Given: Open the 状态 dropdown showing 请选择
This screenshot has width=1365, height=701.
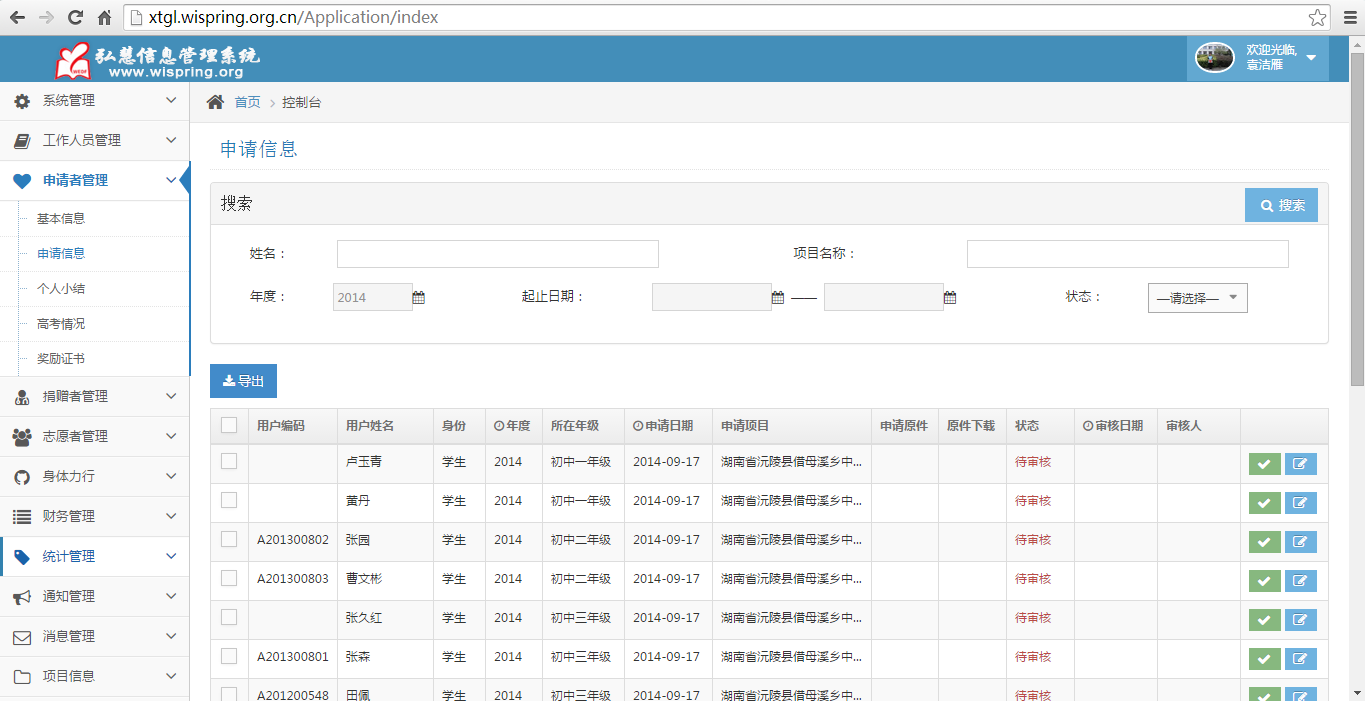Looking at the screenshot, I should [1197, 298].
